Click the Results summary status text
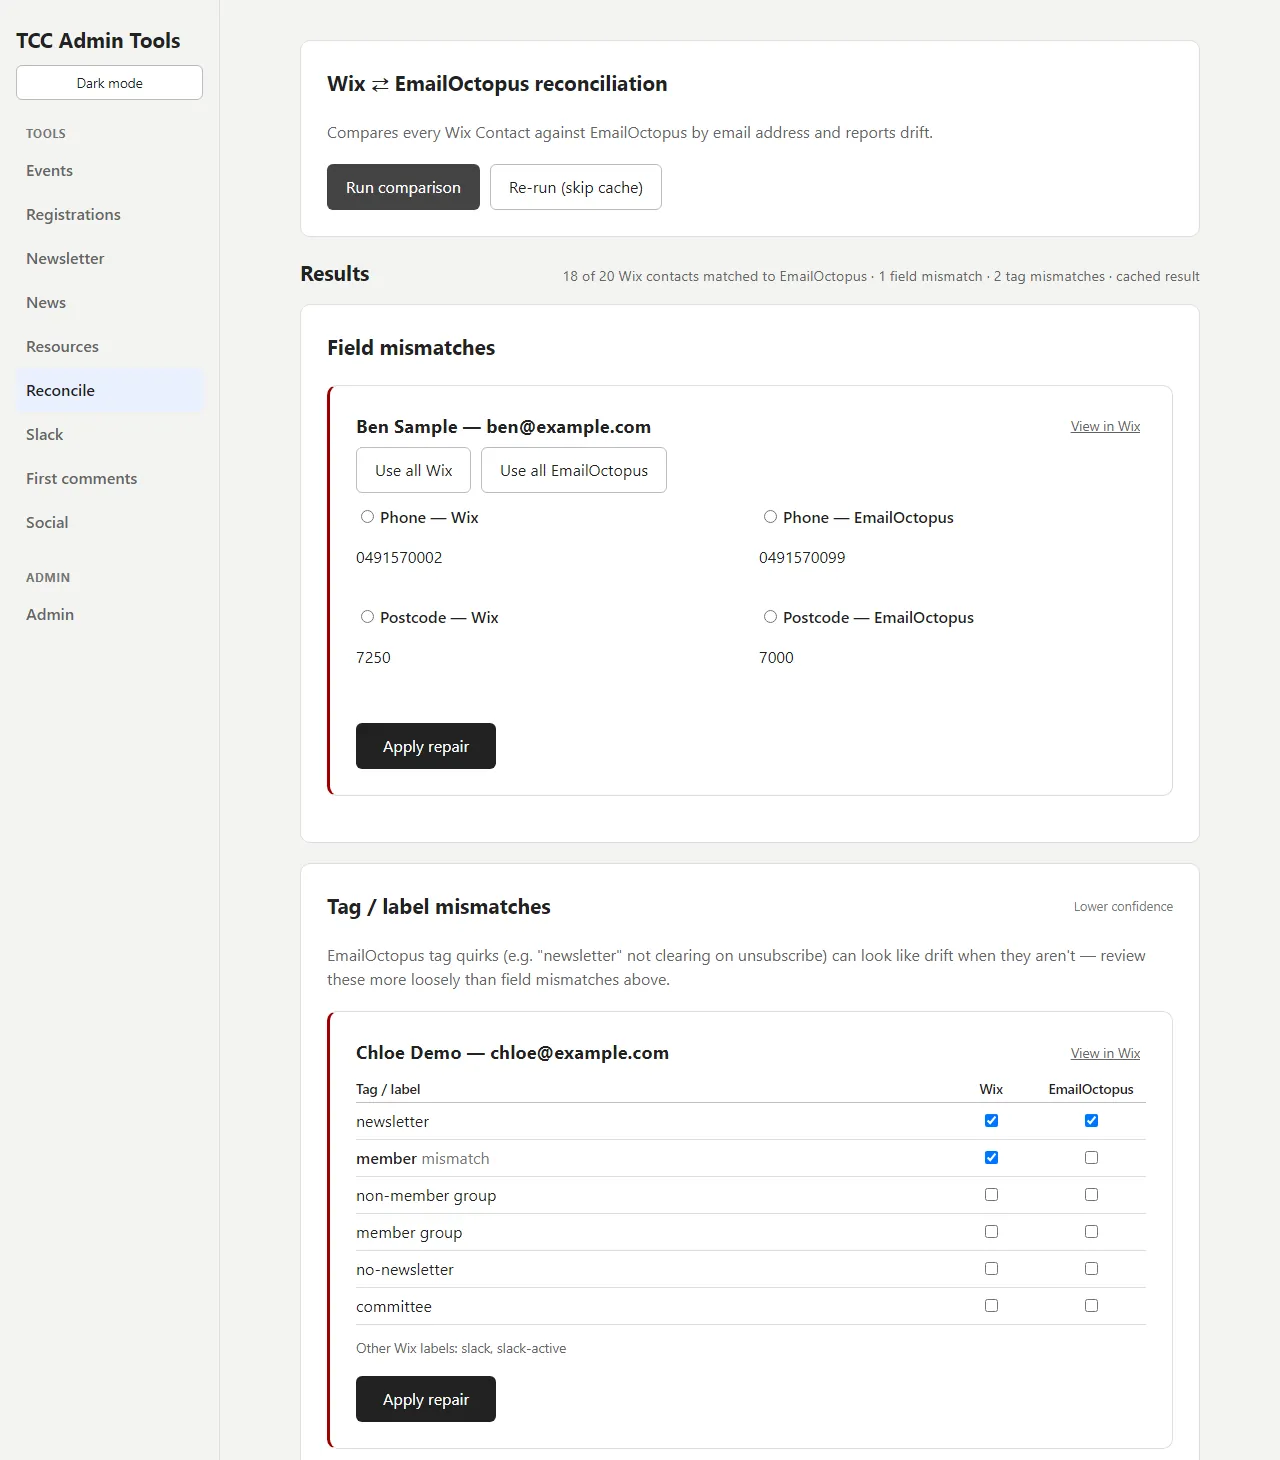This screenshot has height=1460, width=1280. pyautogui.click(x=881, y=277)
